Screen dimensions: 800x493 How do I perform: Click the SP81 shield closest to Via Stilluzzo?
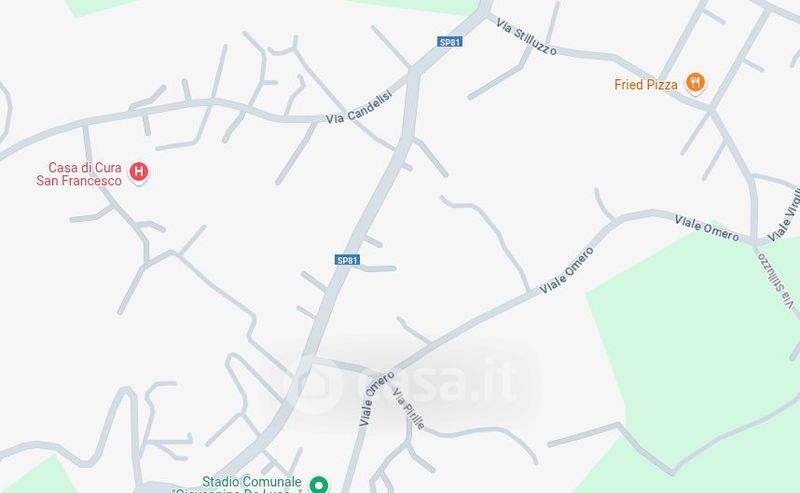click(450, 42)
